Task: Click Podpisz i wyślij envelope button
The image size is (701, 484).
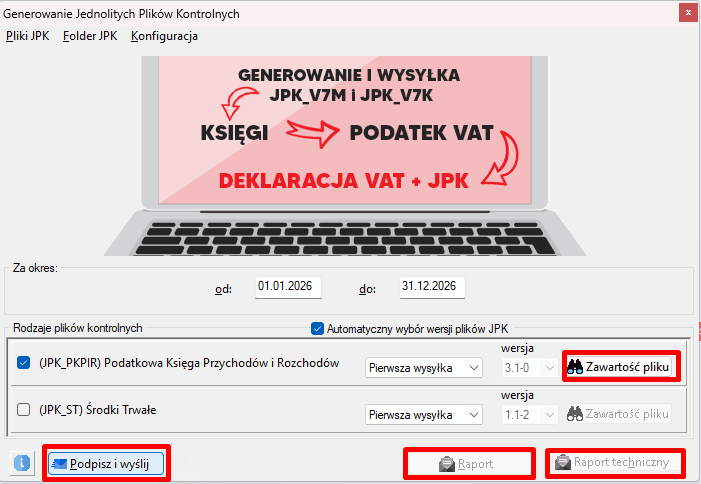Action: [x=105, y=463]
